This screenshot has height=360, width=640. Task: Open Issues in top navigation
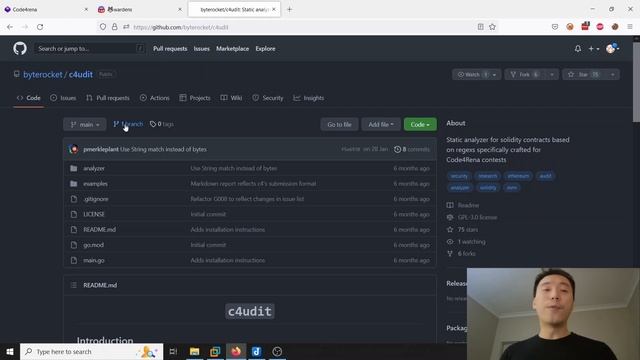pos(201,49)
